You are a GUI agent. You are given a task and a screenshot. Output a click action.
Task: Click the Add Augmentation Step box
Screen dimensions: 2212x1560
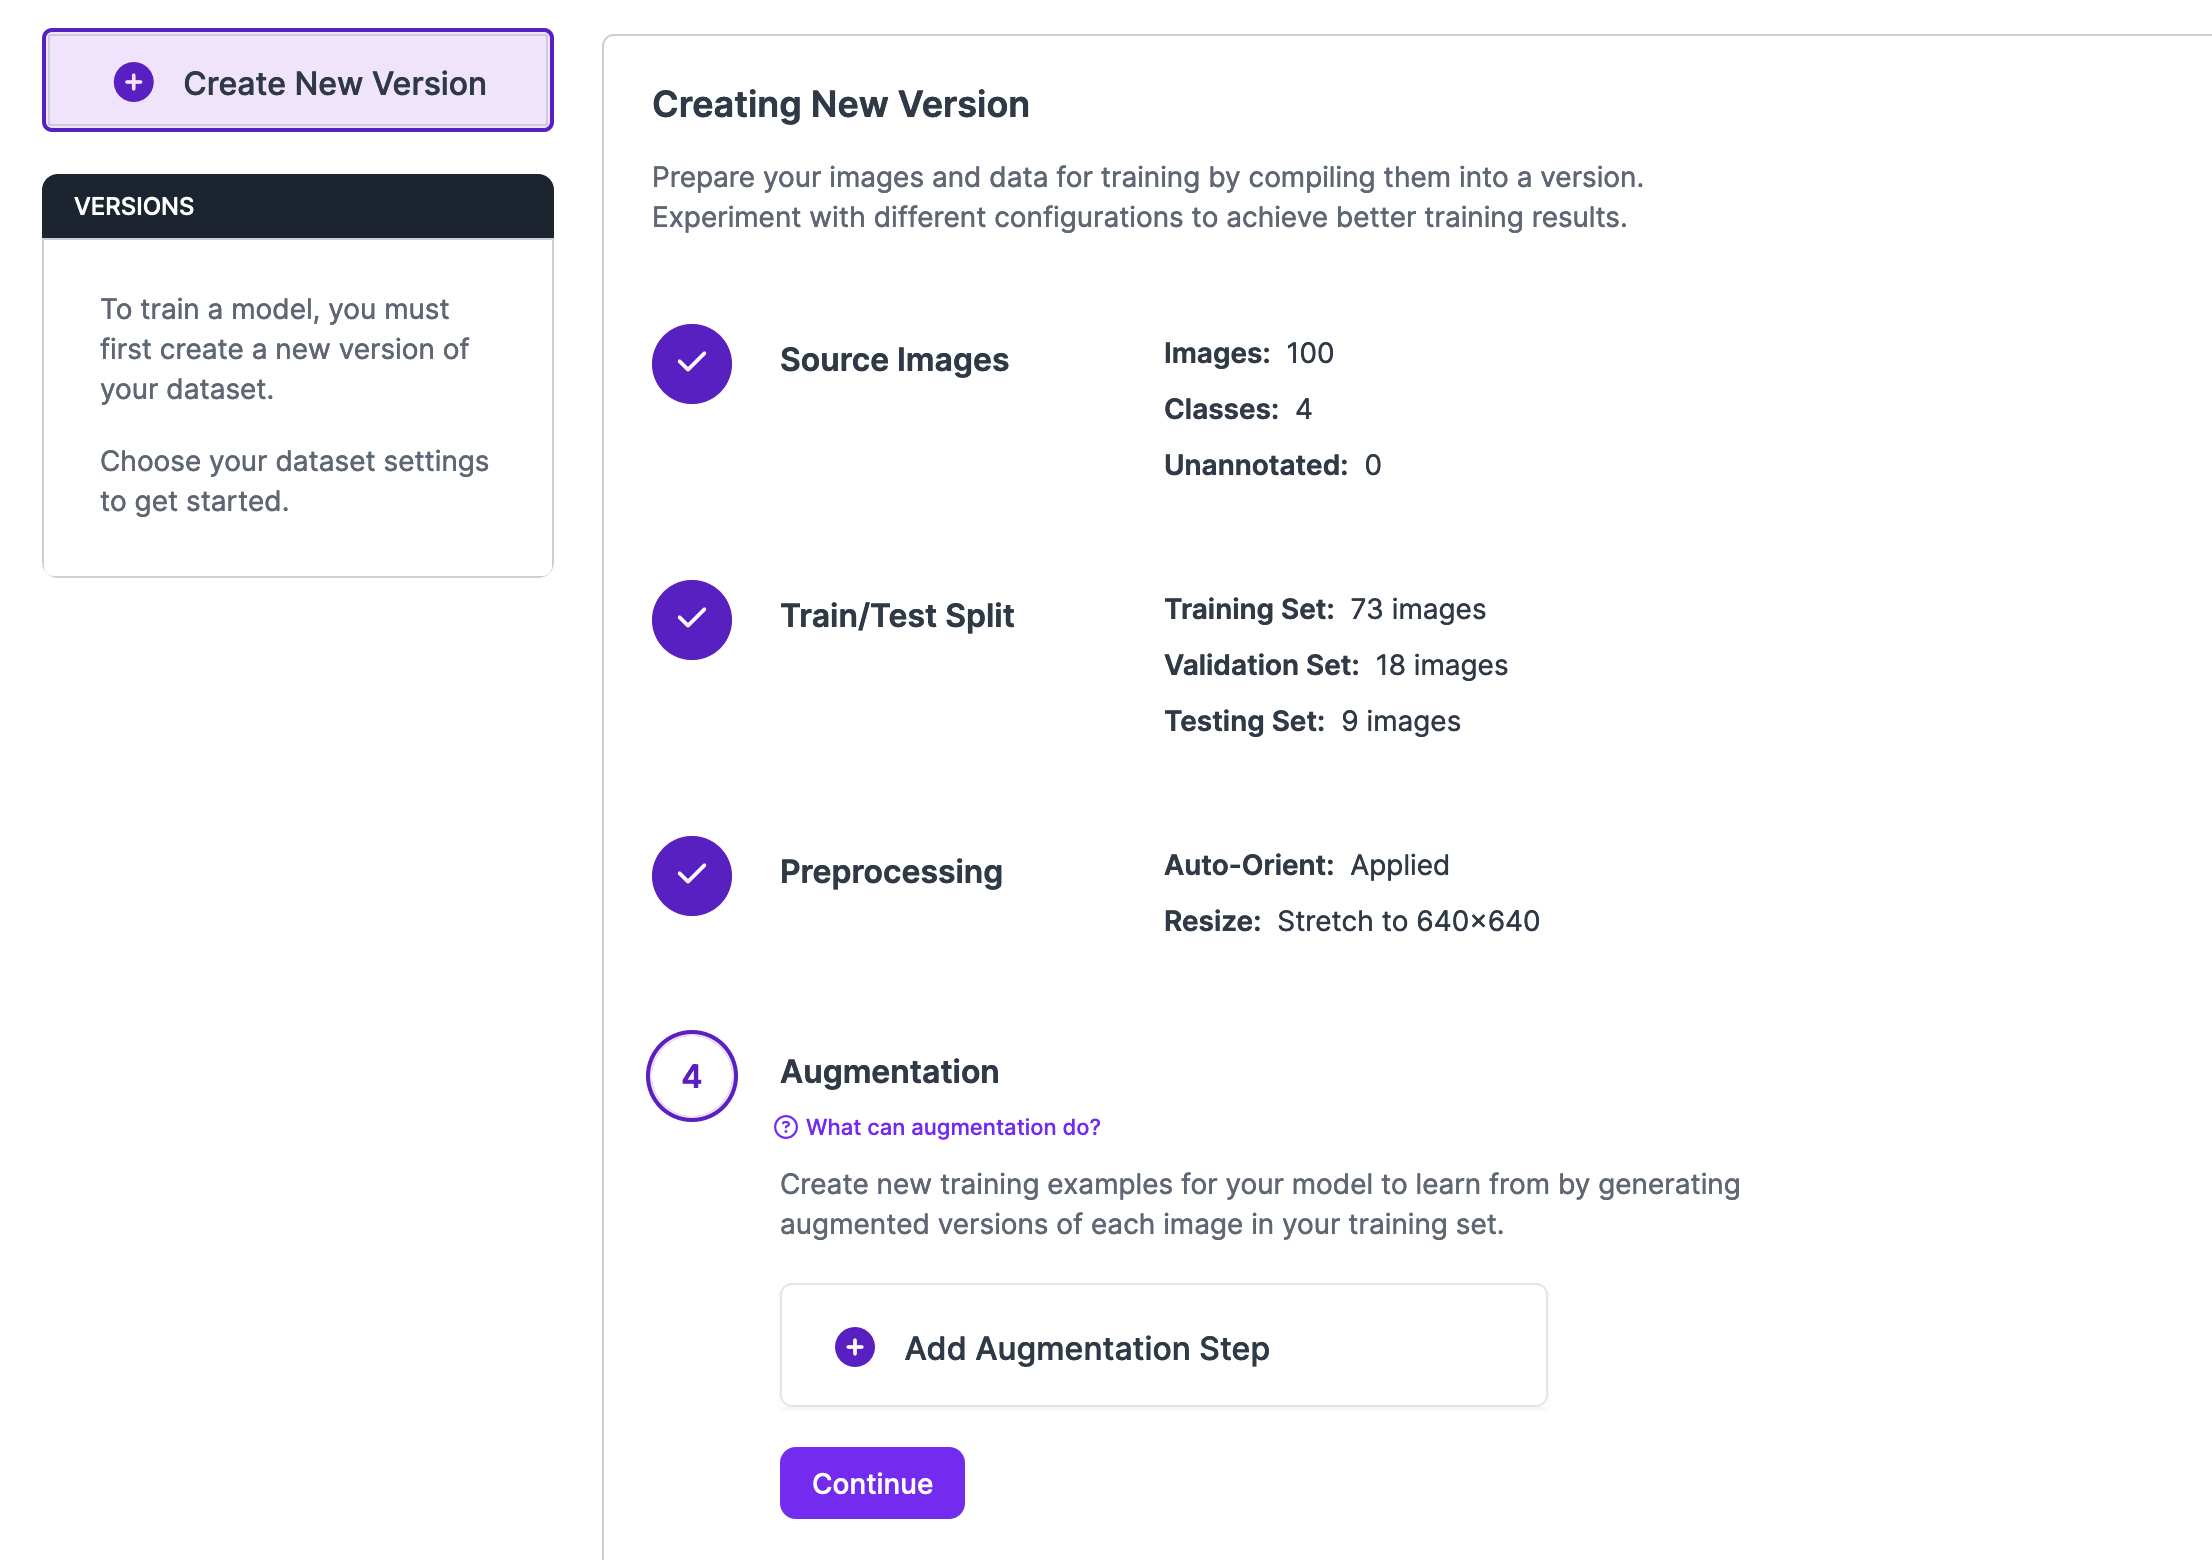(x=1164, y=1345)
